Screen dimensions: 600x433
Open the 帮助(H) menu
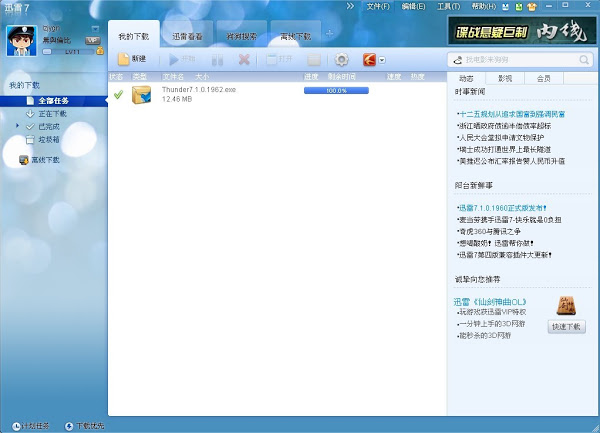(x=484, y=7)
